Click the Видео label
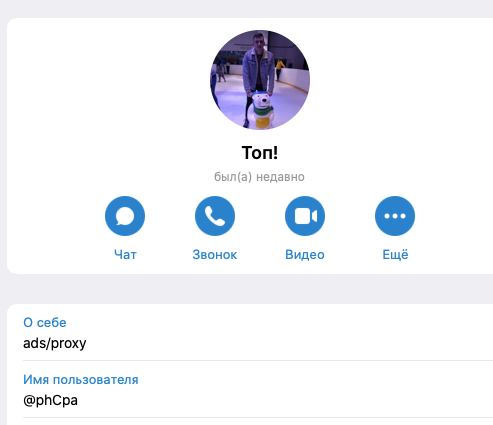This screenshot has height=425, width=493. (x=305, y=255)
